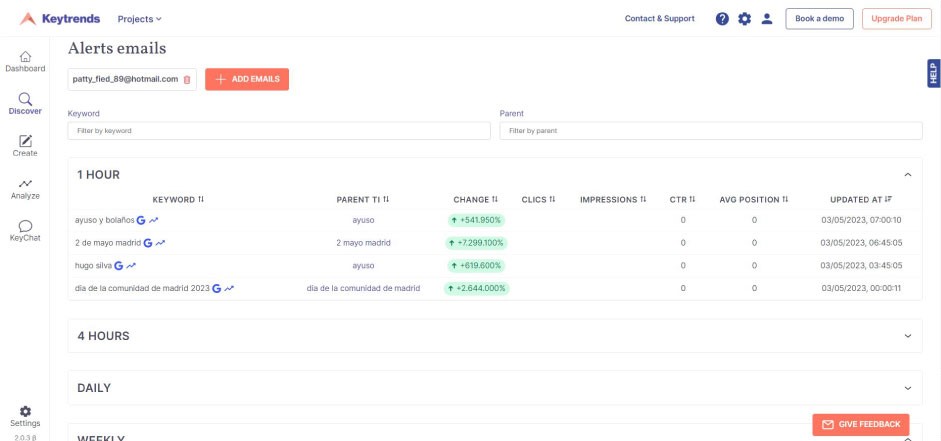Sort by Avg Position column

(754, 199)
